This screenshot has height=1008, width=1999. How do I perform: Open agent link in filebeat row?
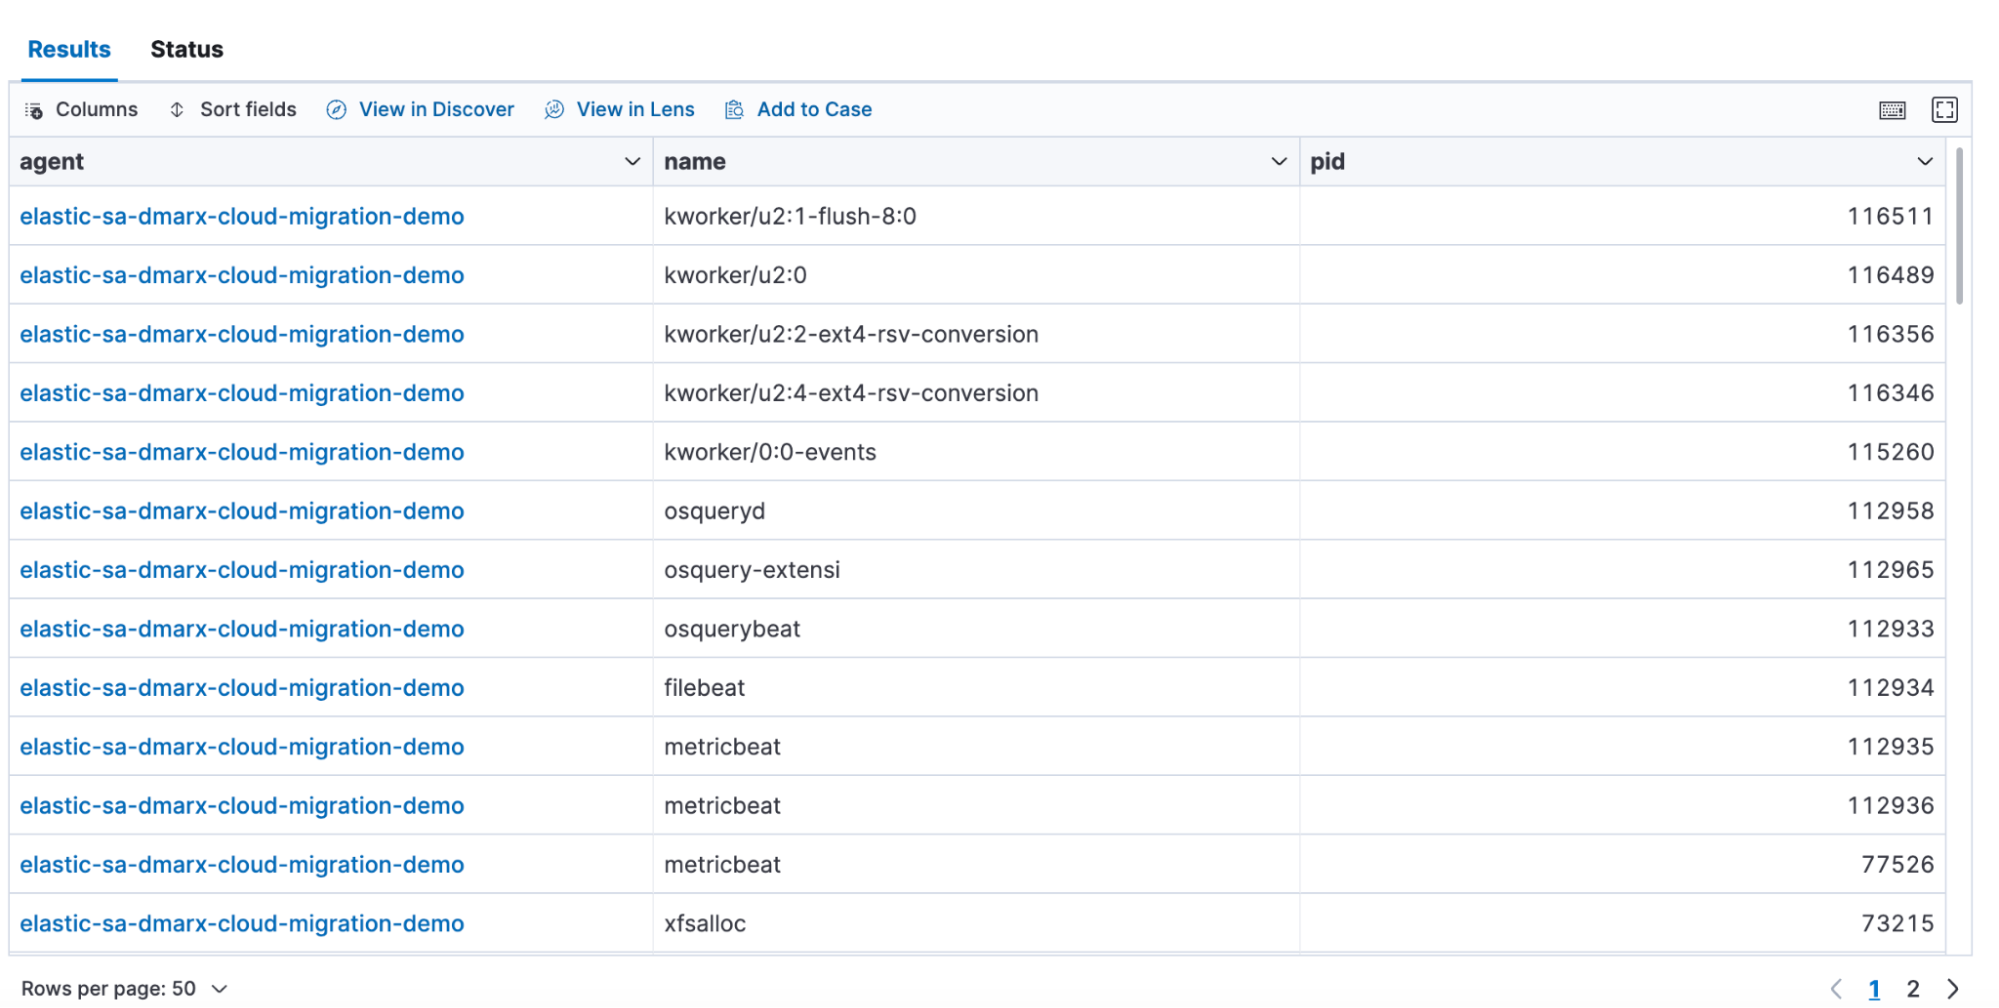click(x=242, y=688)
